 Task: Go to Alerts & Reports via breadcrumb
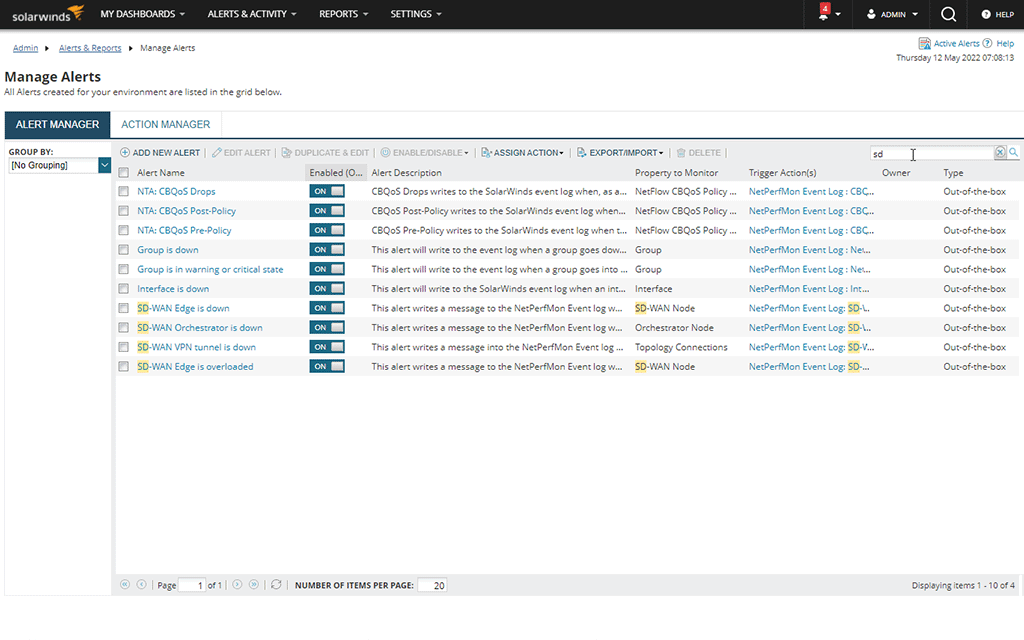[90, 47]
